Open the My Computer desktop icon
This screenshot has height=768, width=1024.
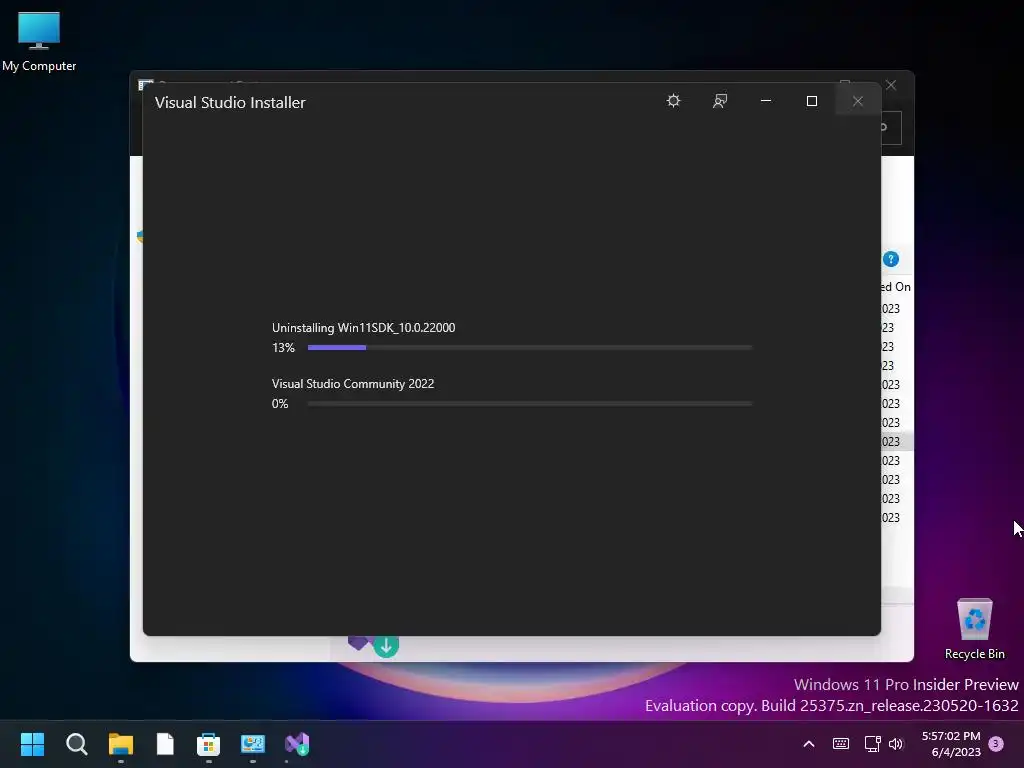[39, 42]
